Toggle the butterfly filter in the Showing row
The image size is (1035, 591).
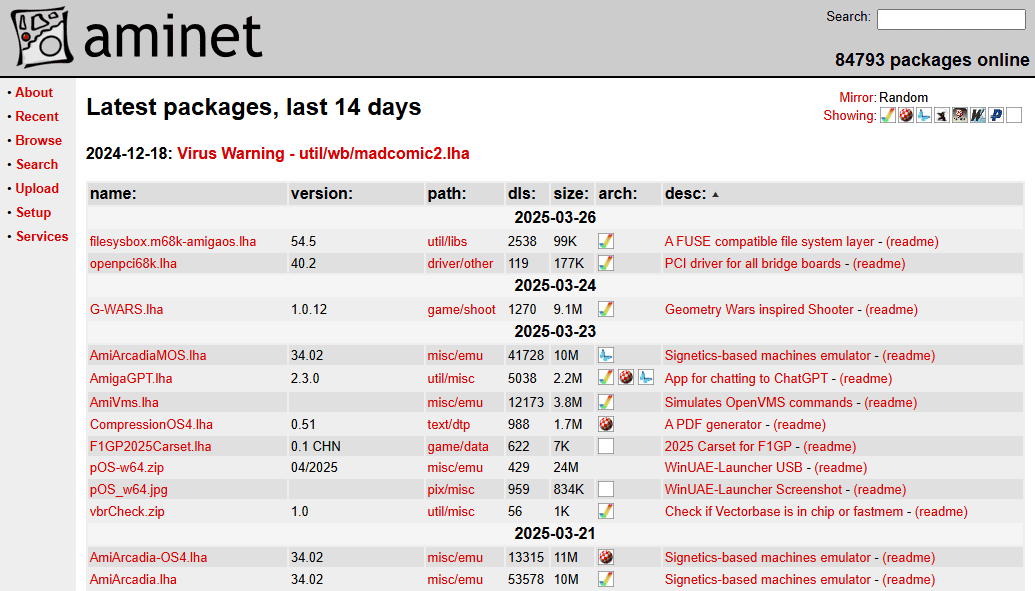click(x=924, y=116)
